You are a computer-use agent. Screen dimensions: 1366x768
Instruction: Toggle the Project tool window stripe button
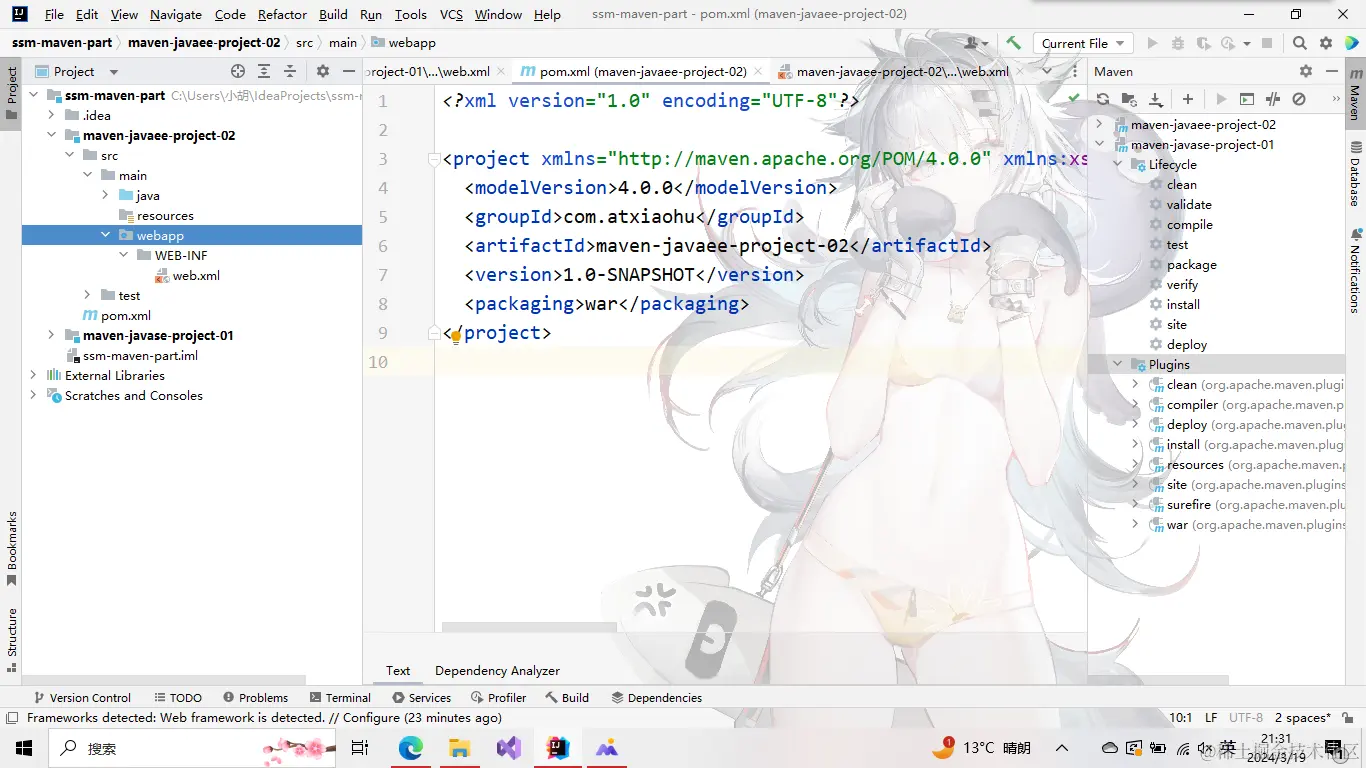pos(11,93)
